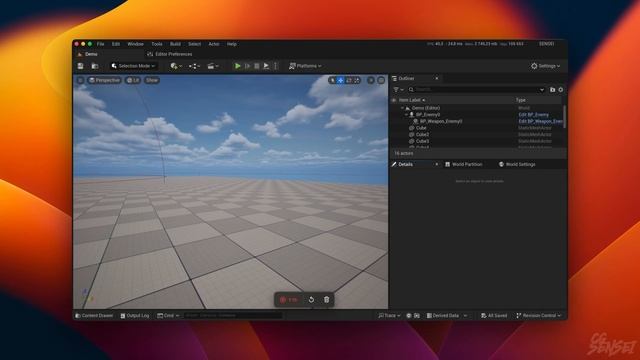Select the Outliner panel tab
The image size is (640, 360).
[x=407, y=78]
